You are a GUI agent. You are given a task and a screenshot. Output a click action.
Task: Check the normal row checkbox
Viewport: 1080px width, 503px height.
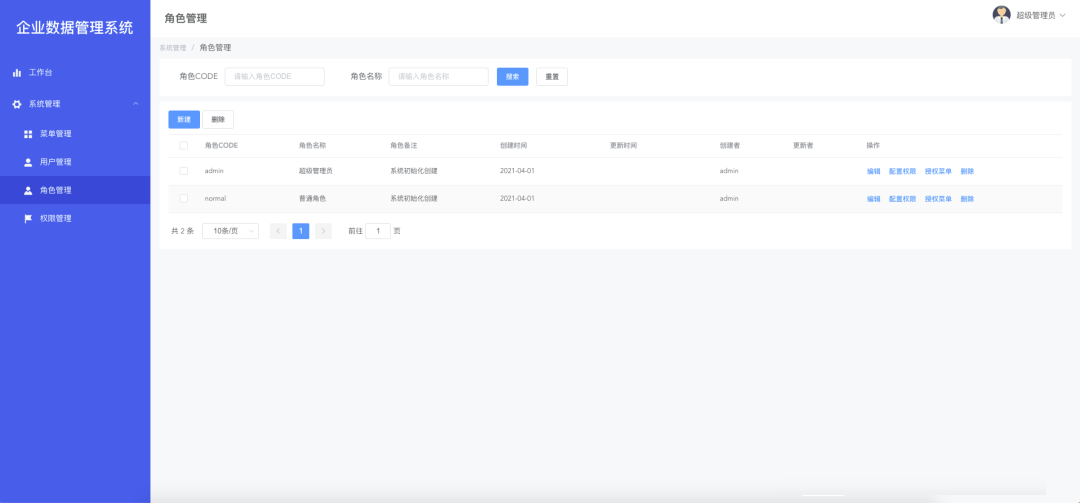pyautogui.click(x=184, y=198)
